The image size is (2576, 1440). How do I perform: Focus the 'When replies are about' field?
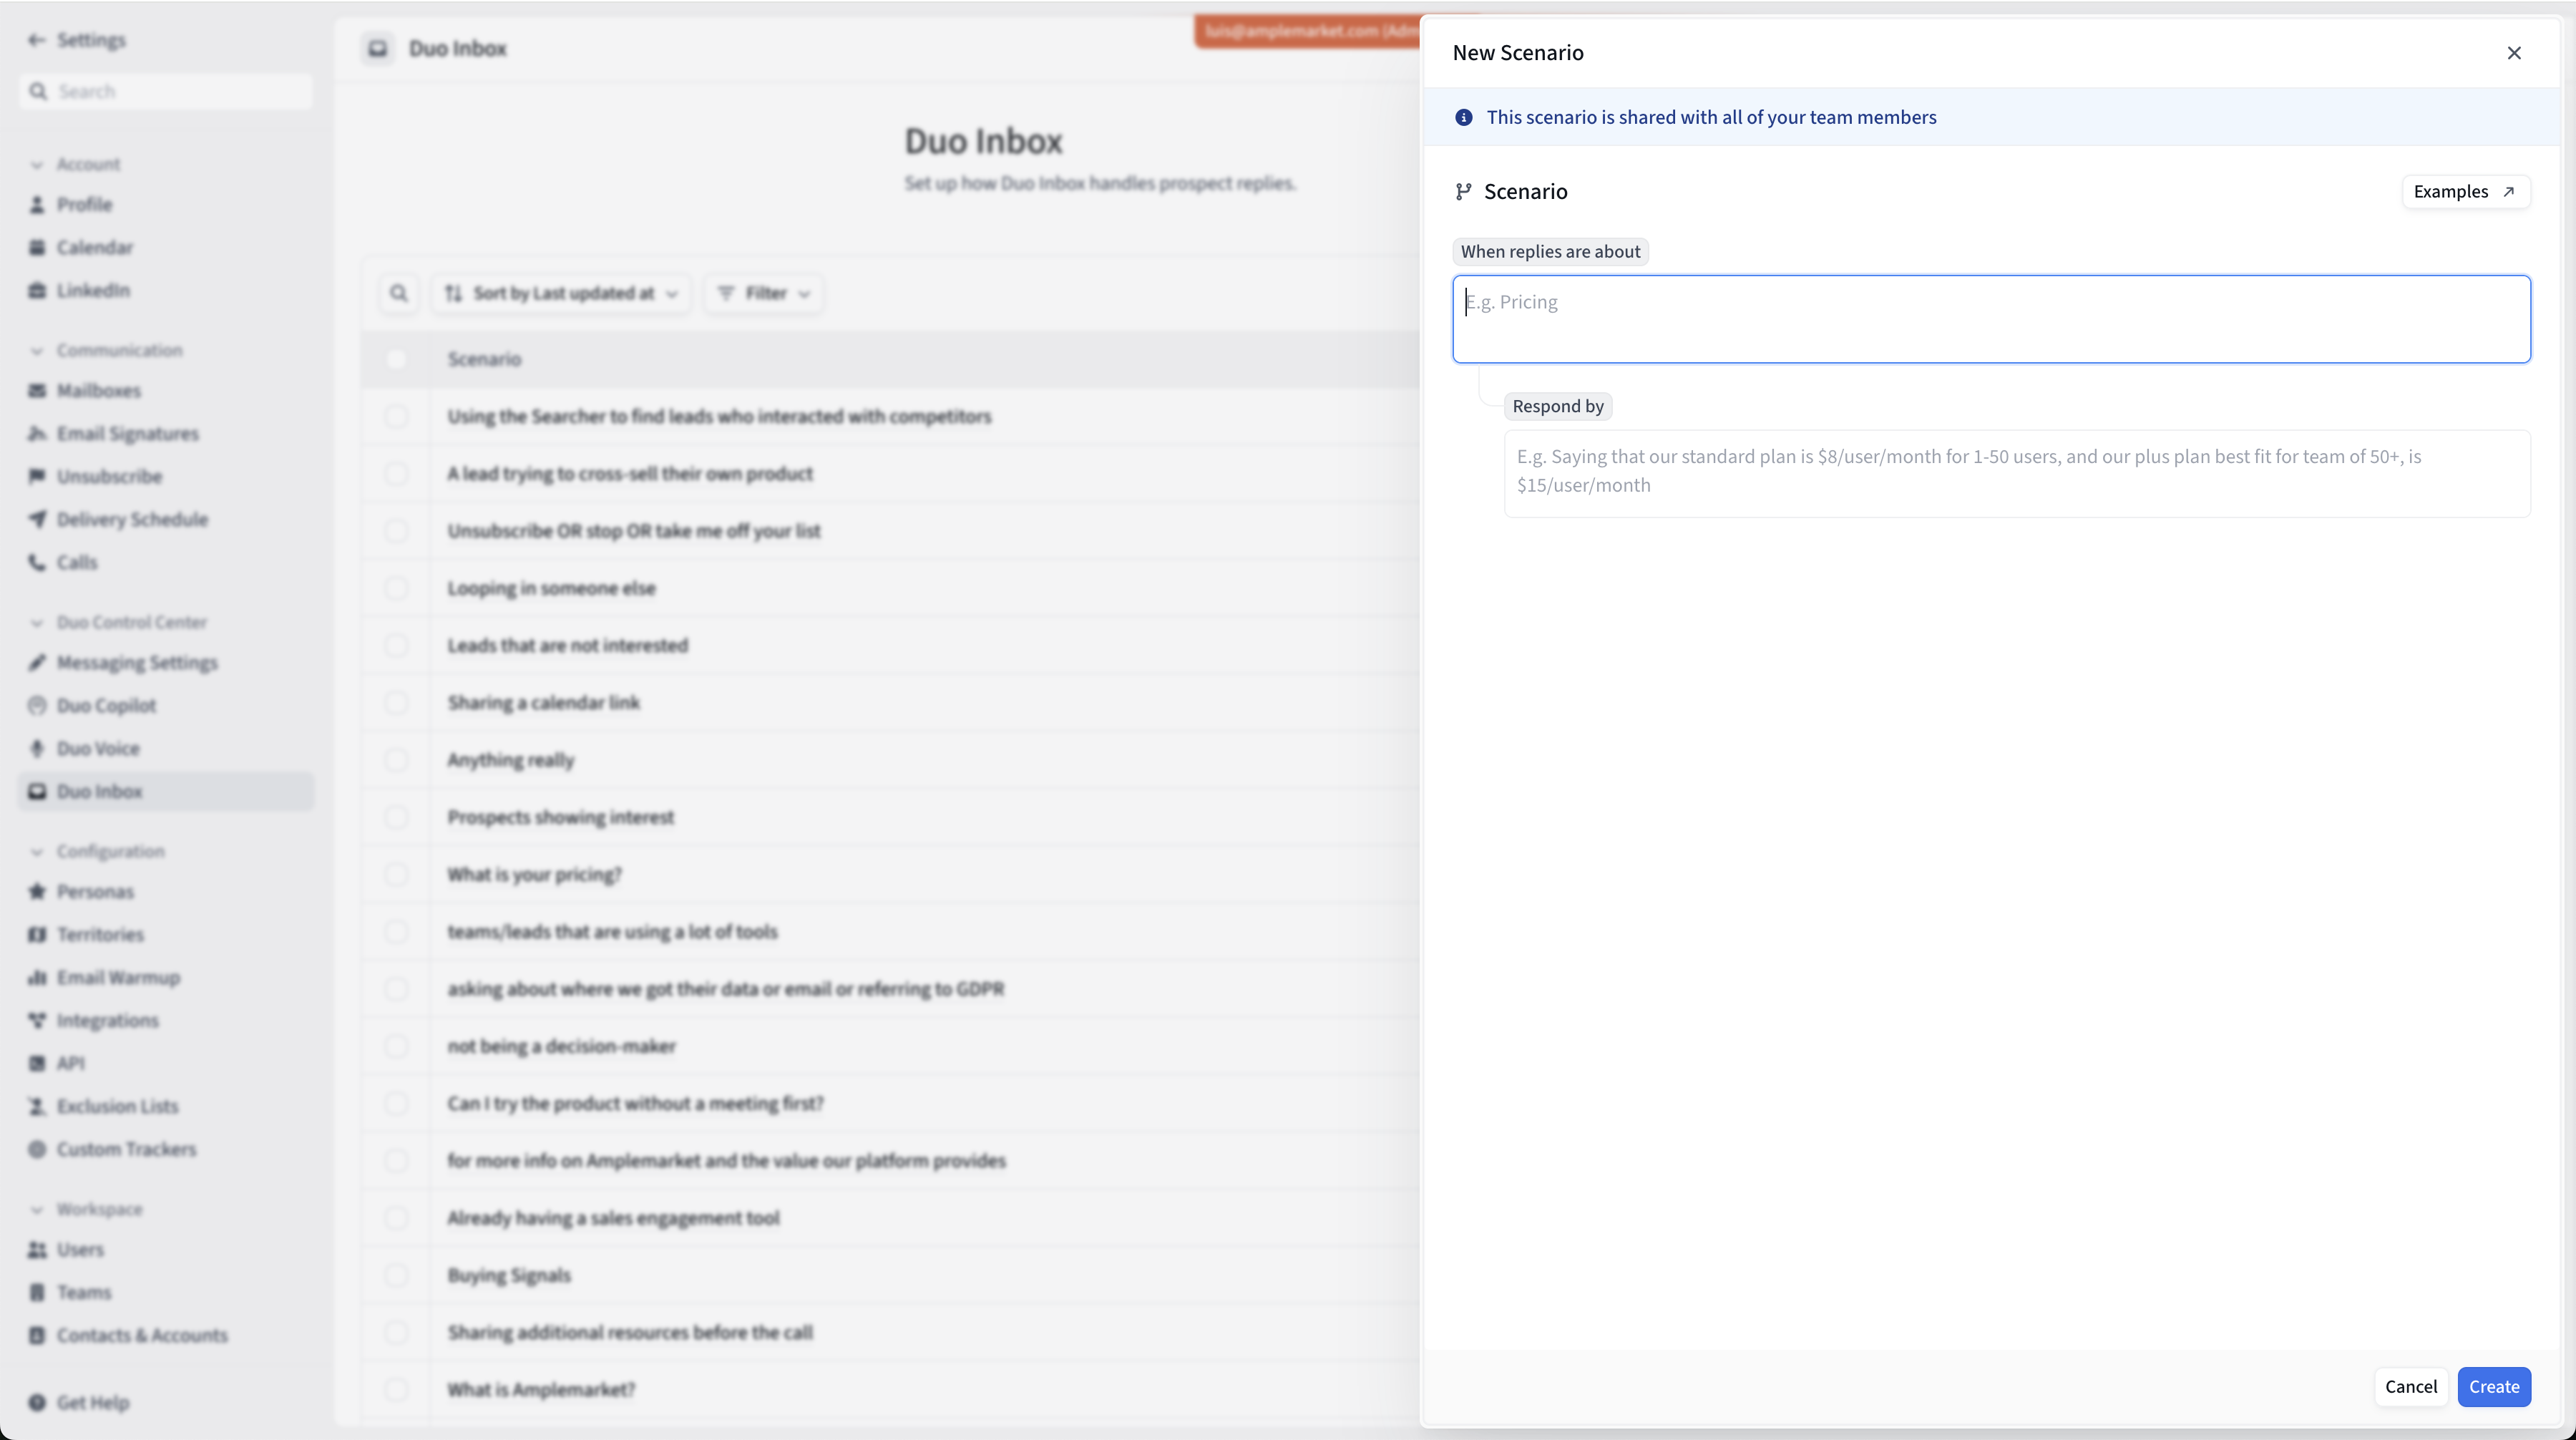1990,319
